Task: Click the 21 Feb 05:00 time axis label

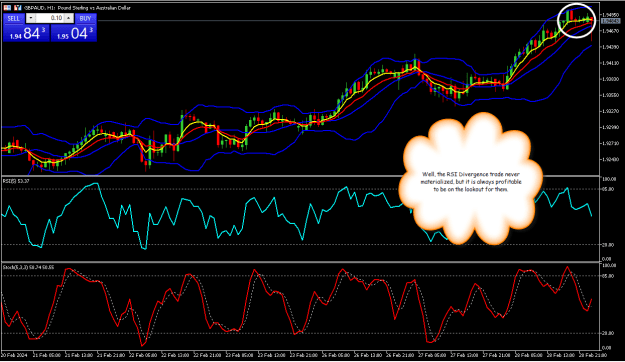Action: point(47,355)
